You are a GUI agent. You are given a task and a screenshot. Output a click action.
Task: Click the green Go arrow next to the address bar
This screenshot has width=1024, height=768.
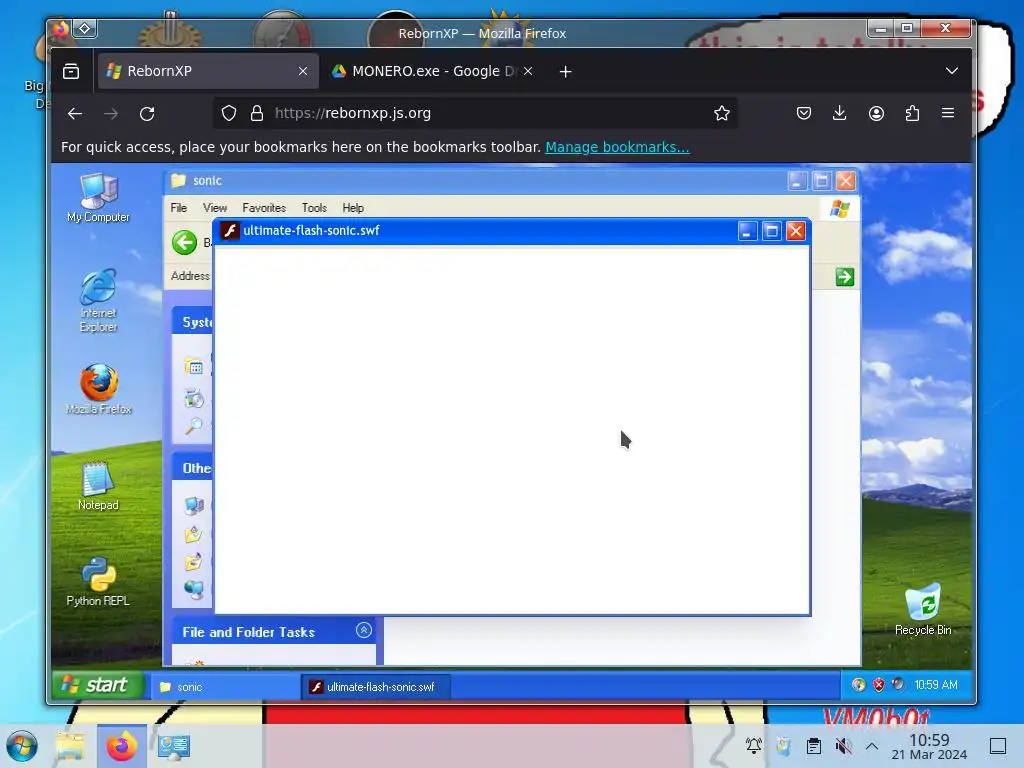pyautogui.click(x=844, y=277)
